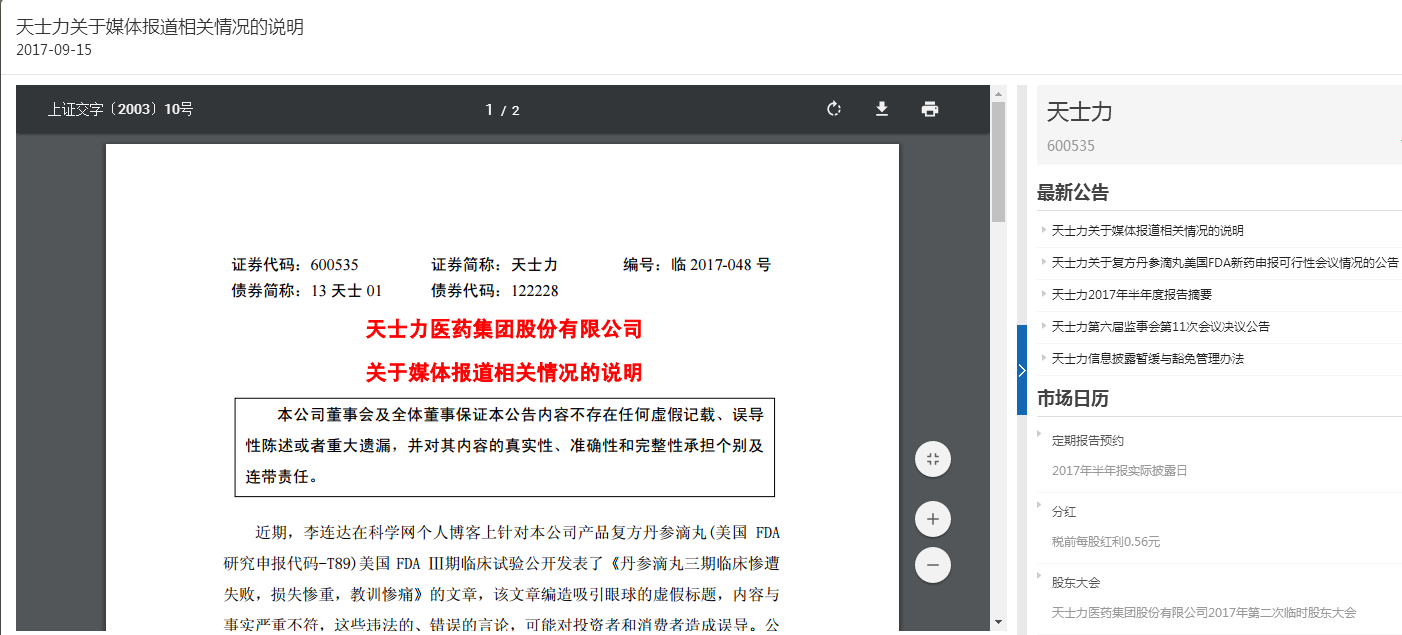Collapse the right sidebar with blue arrow
This screenshot has height=635, width=1402.
click(1021, 370)
